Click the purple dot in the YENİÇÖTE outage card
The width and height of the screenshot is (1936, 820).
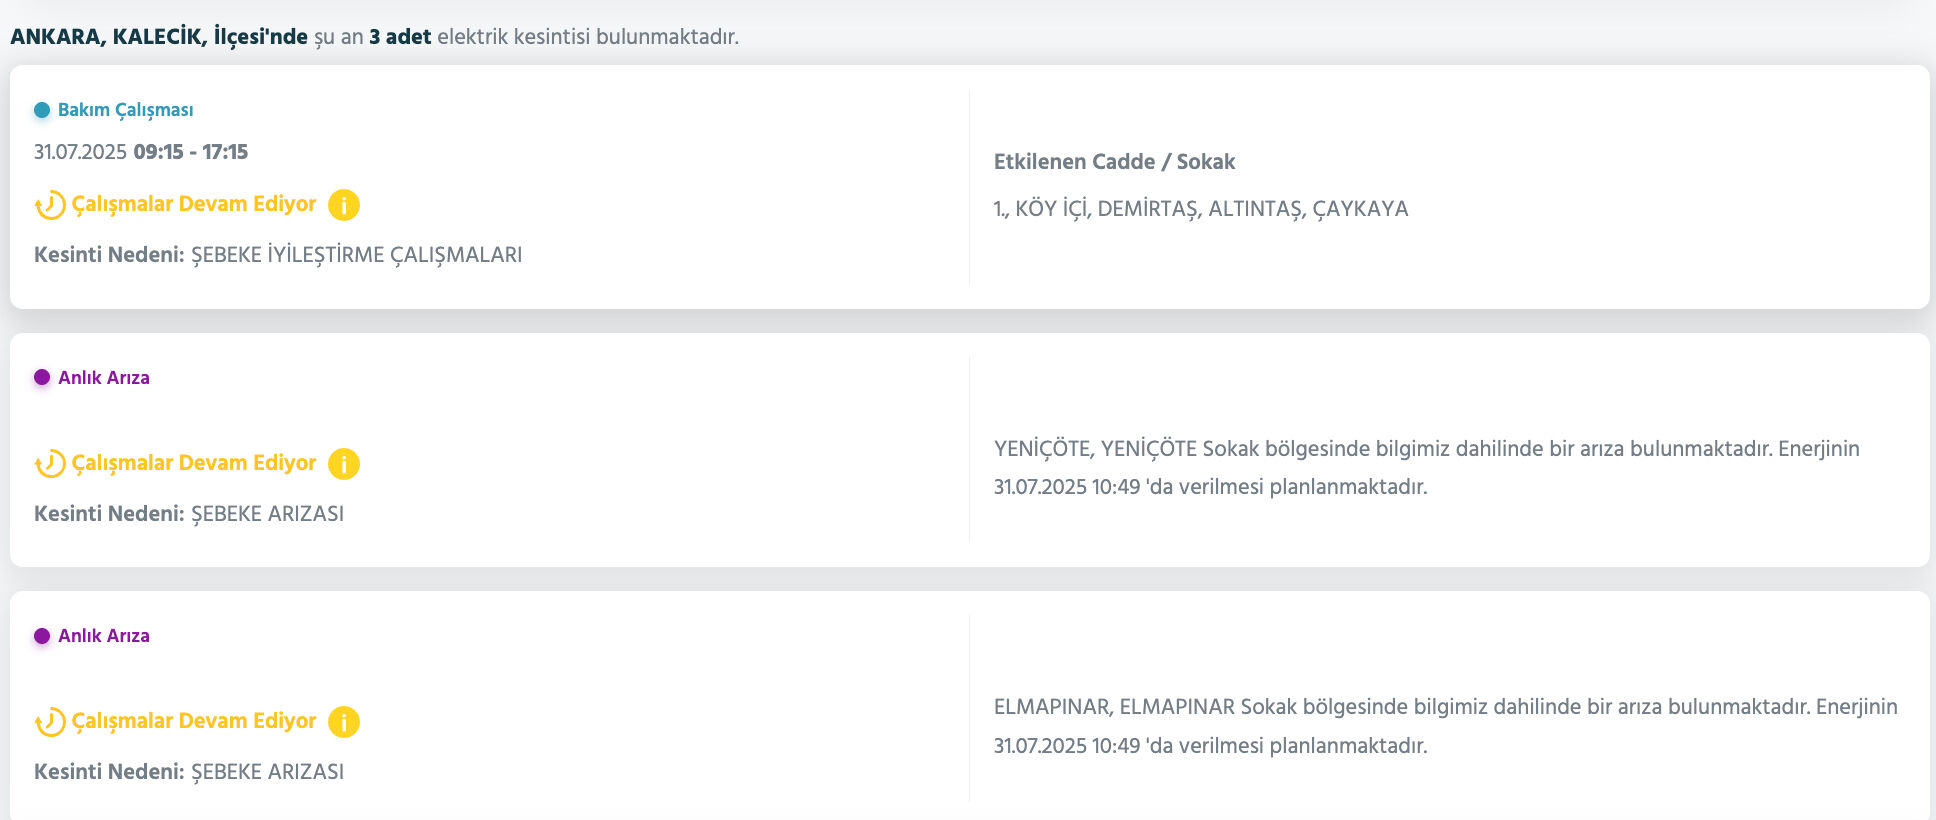click(x=42, y=378)
